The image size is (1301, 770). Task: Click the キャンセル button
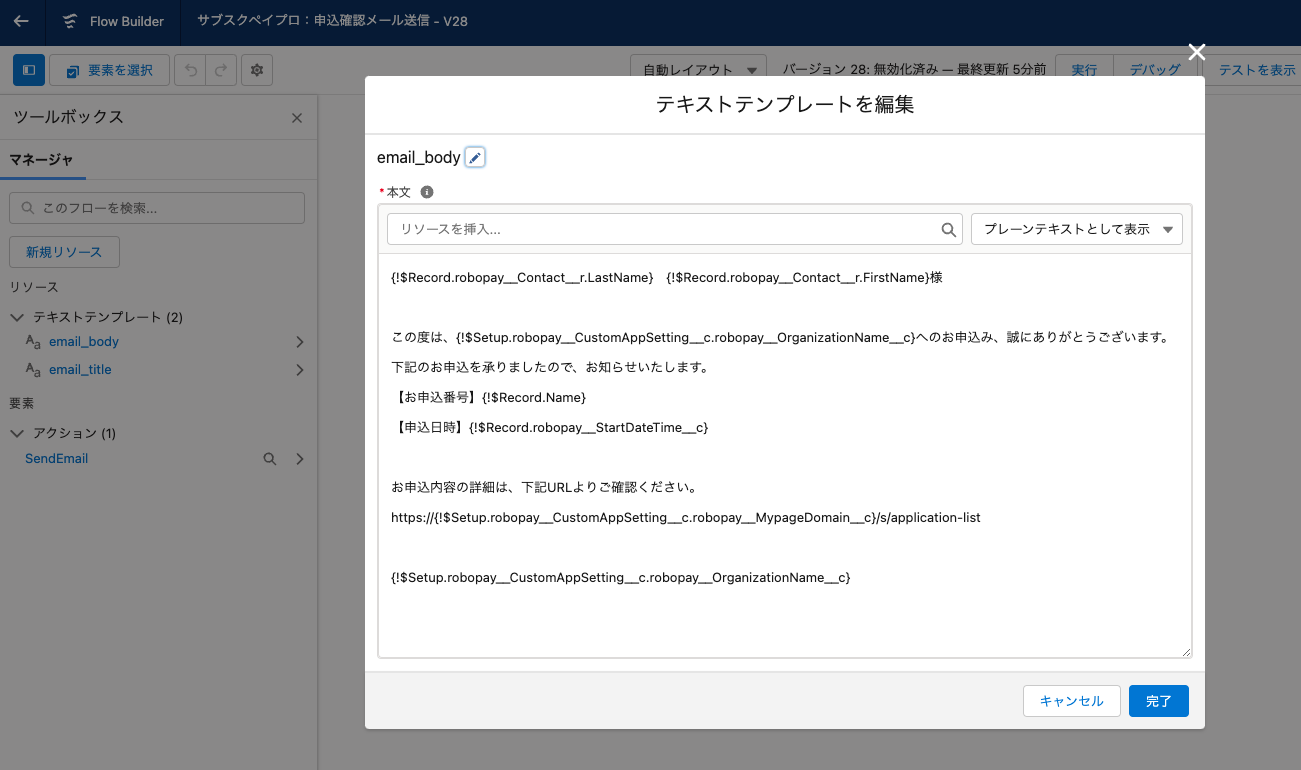coord(1071,701)
